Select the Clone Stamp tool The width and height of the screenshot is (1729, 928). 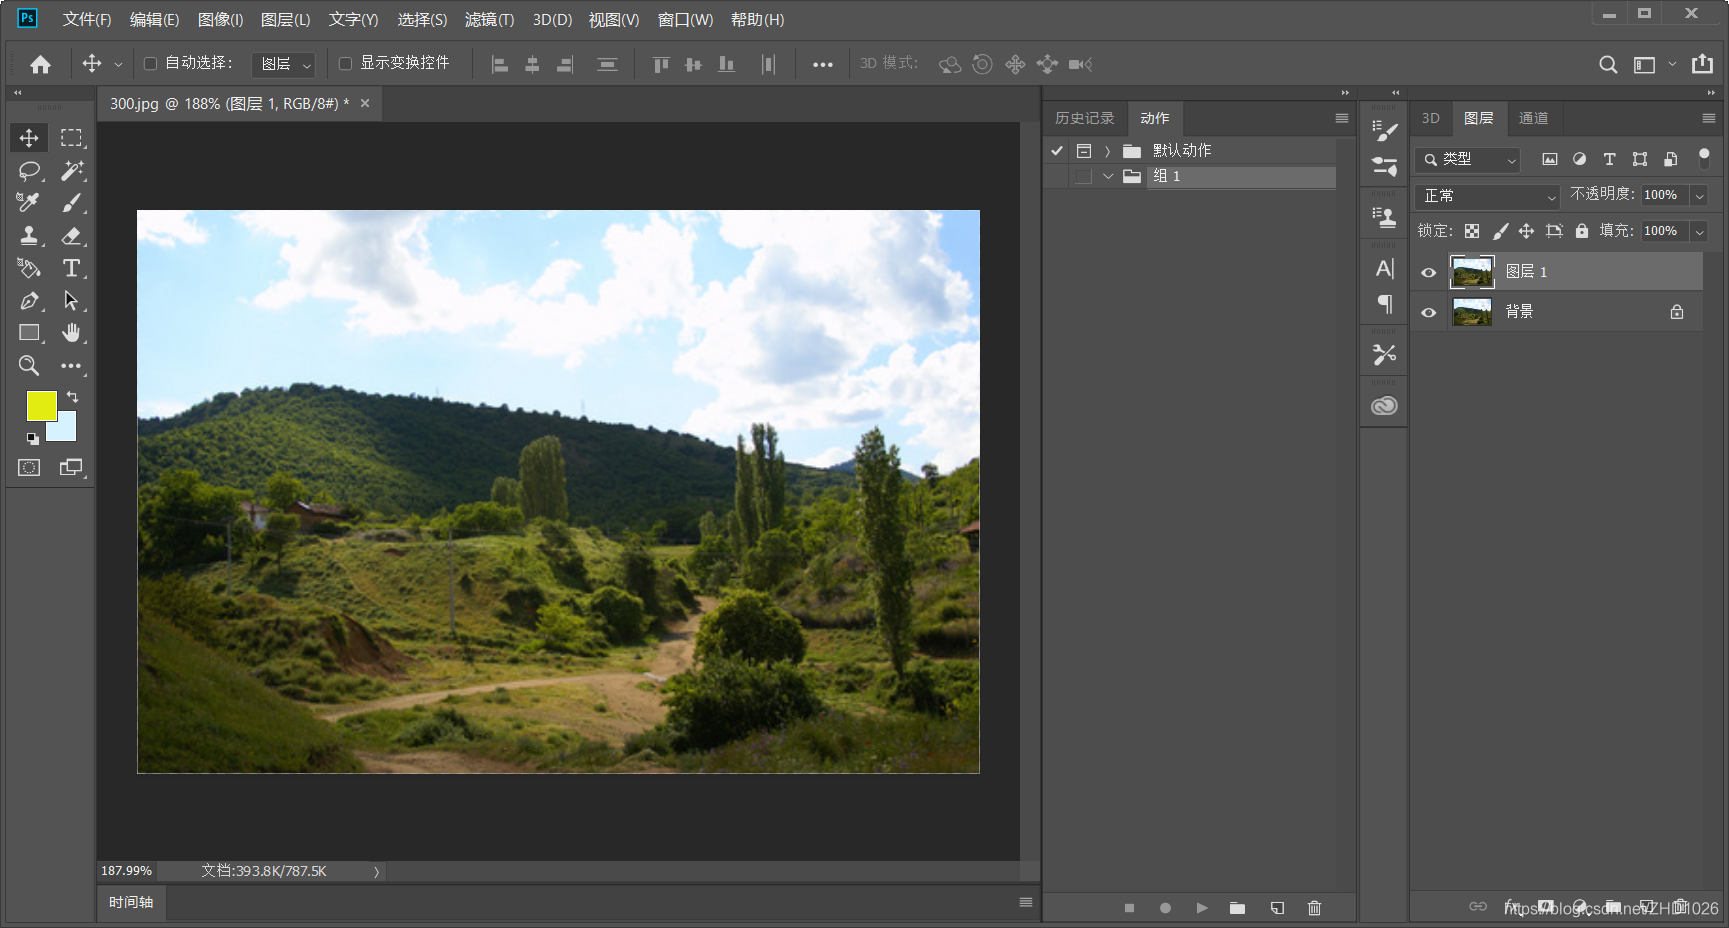coord(29,236)
